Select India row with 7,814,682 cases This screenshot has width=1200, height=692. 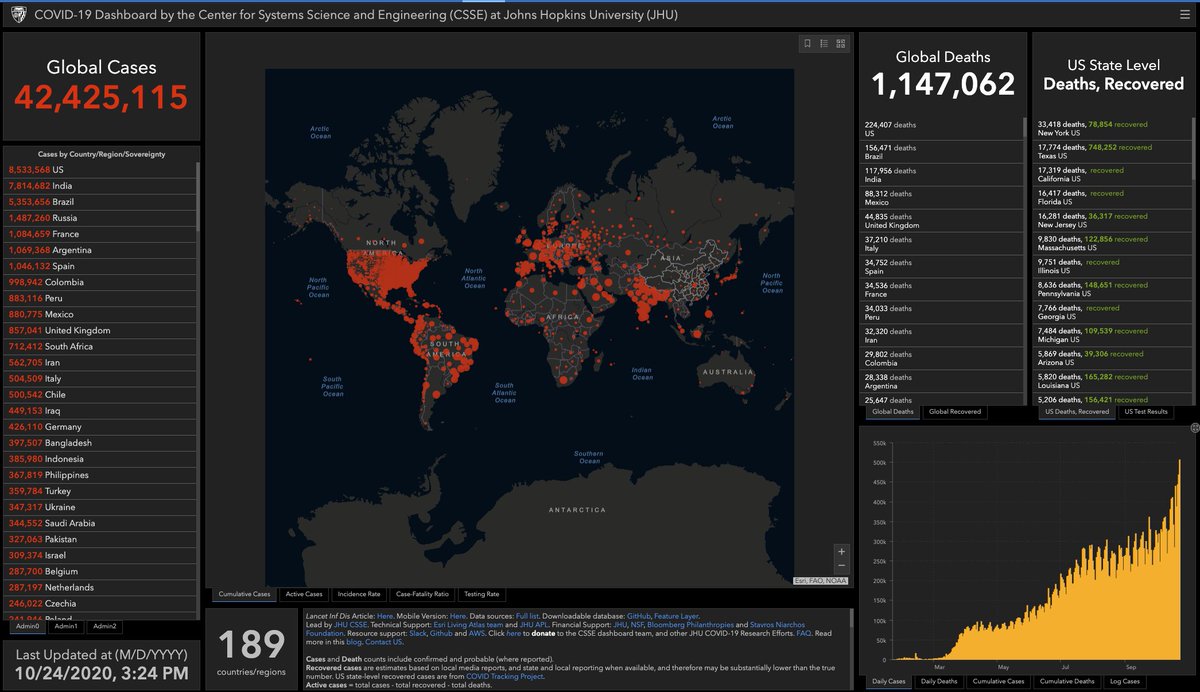click(x=100, y=186)
